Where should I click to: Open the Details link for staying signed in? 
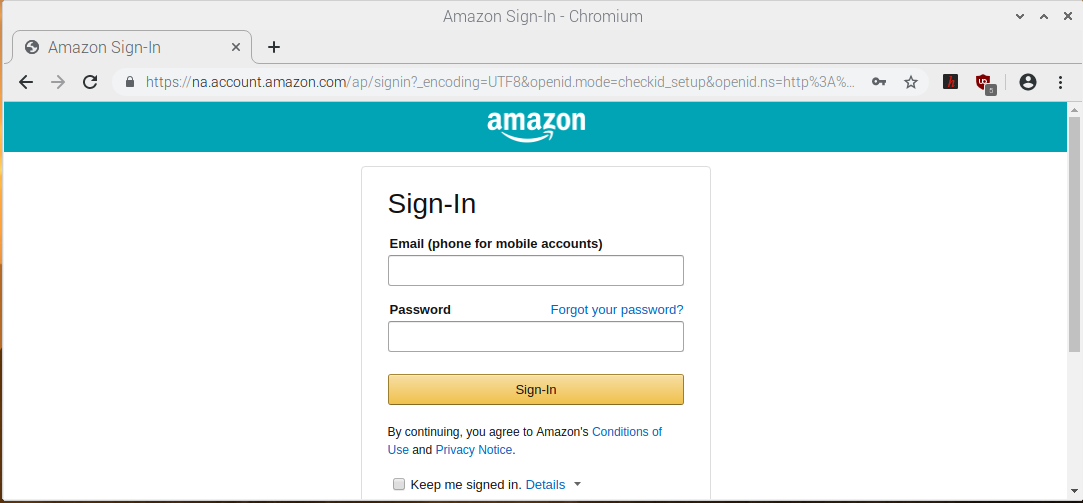click(x=545, y=484)
